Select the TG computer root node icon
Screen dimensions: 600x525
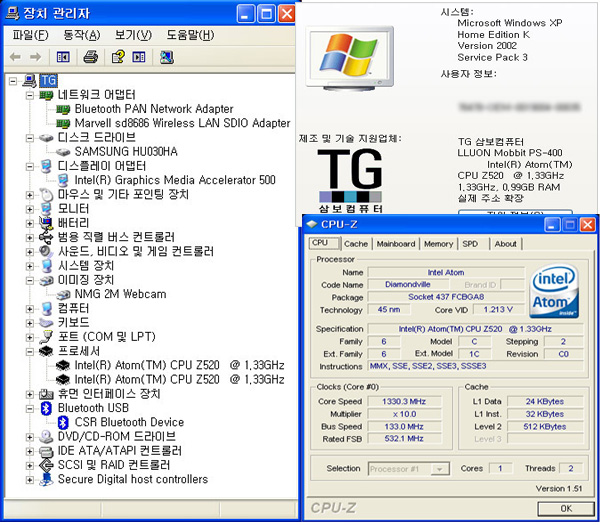click(x=29, y=81)
